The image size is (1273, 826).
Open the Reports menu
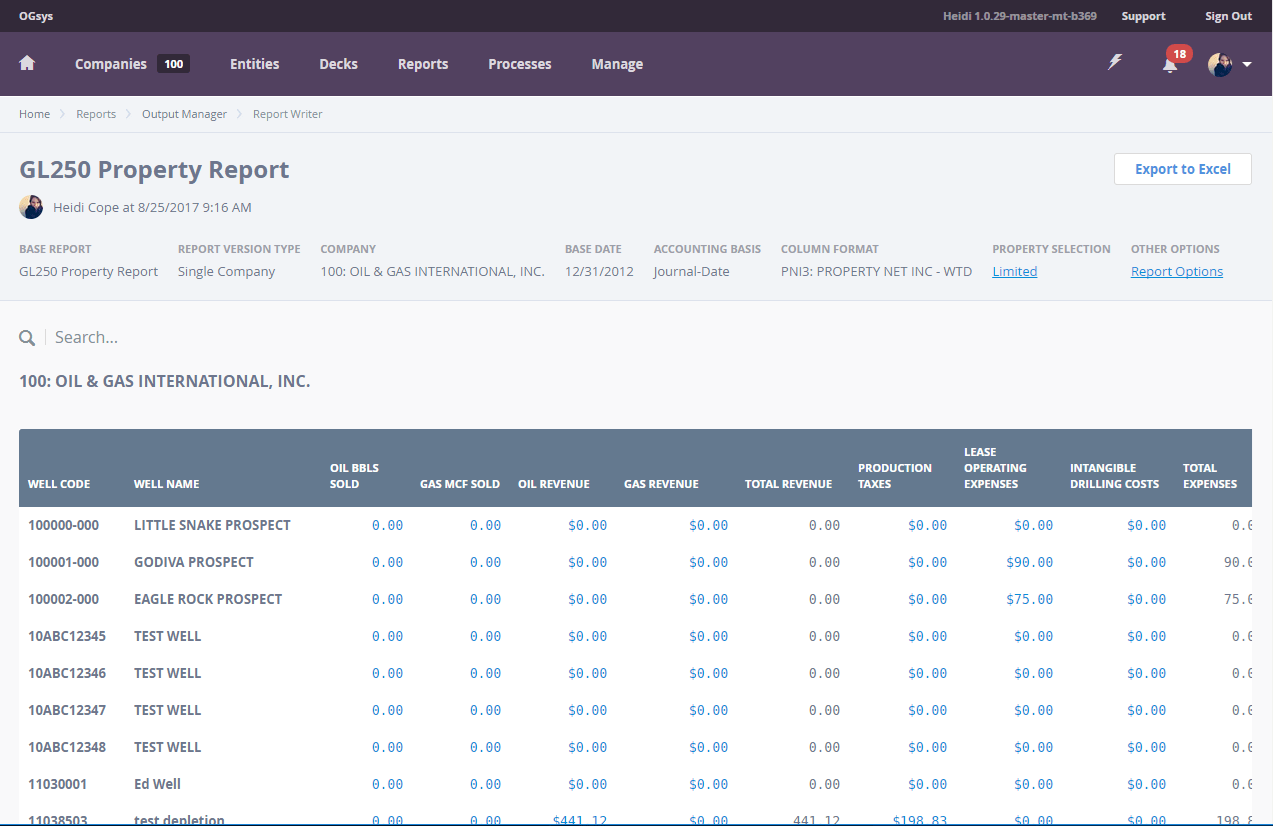pyautogui.click(x=423, y=64)
